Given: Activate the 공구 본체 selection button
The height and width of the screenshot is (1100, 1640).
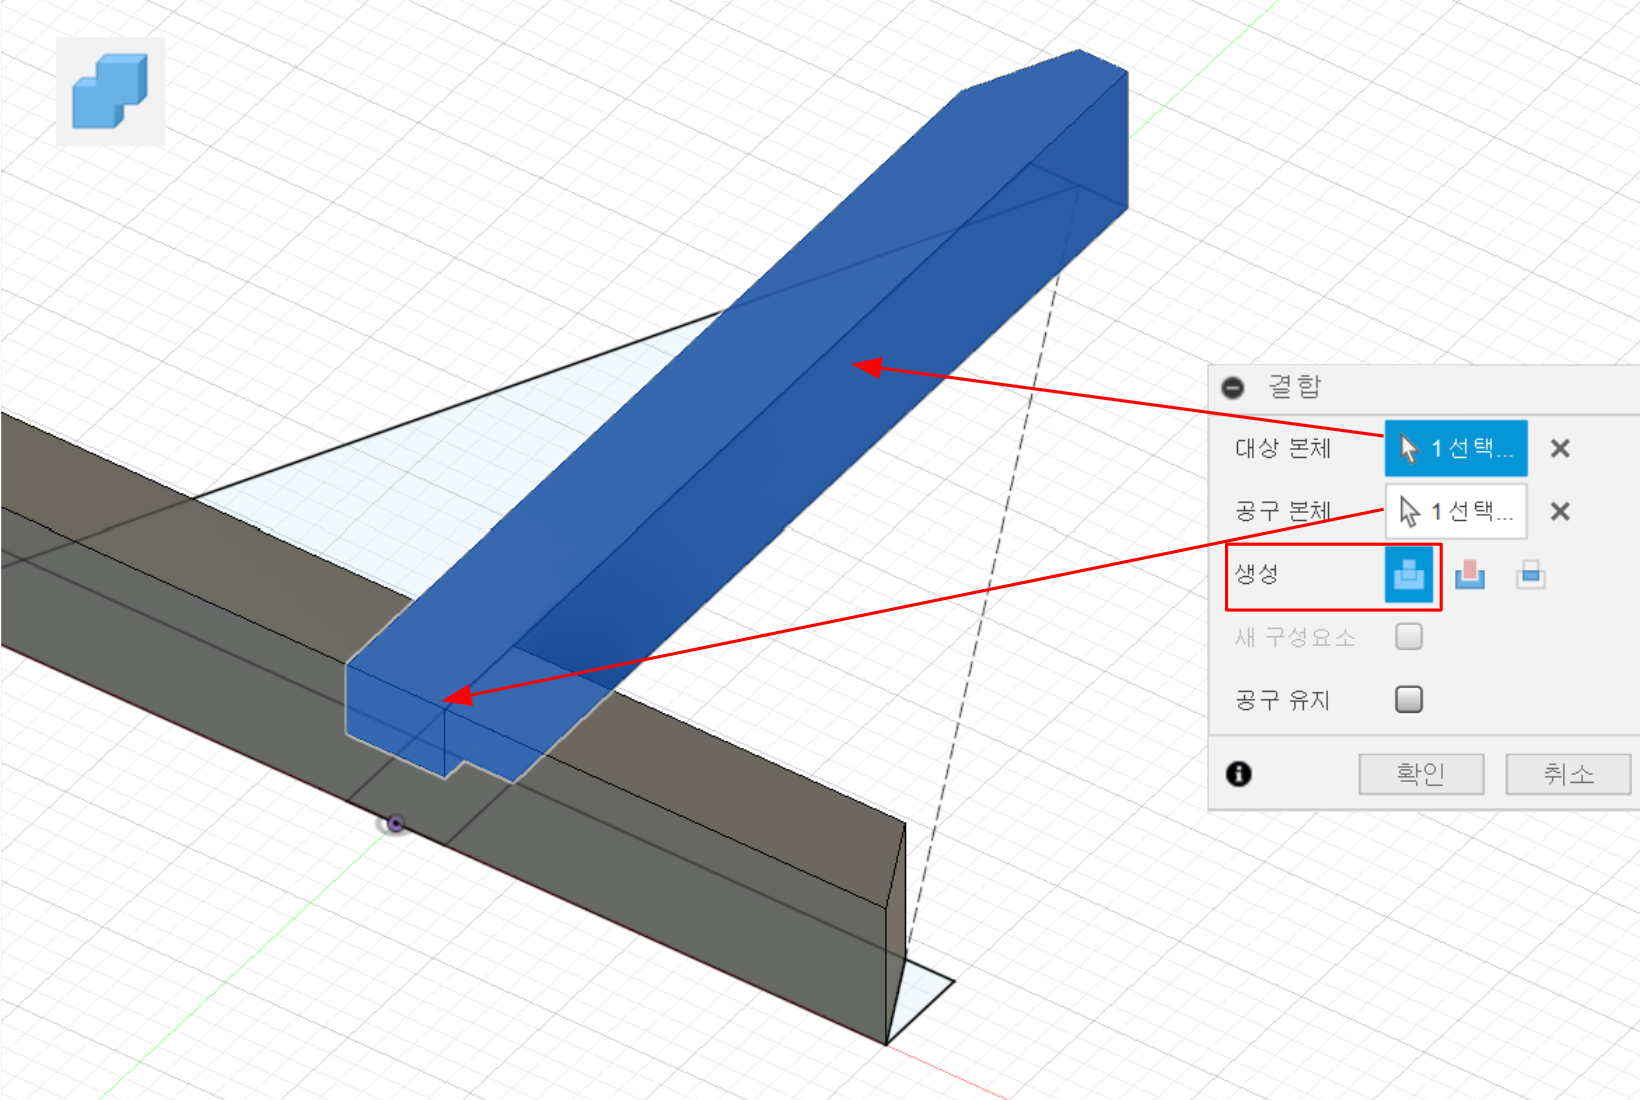Looking at the screenshot, I should coord(1456,511).
